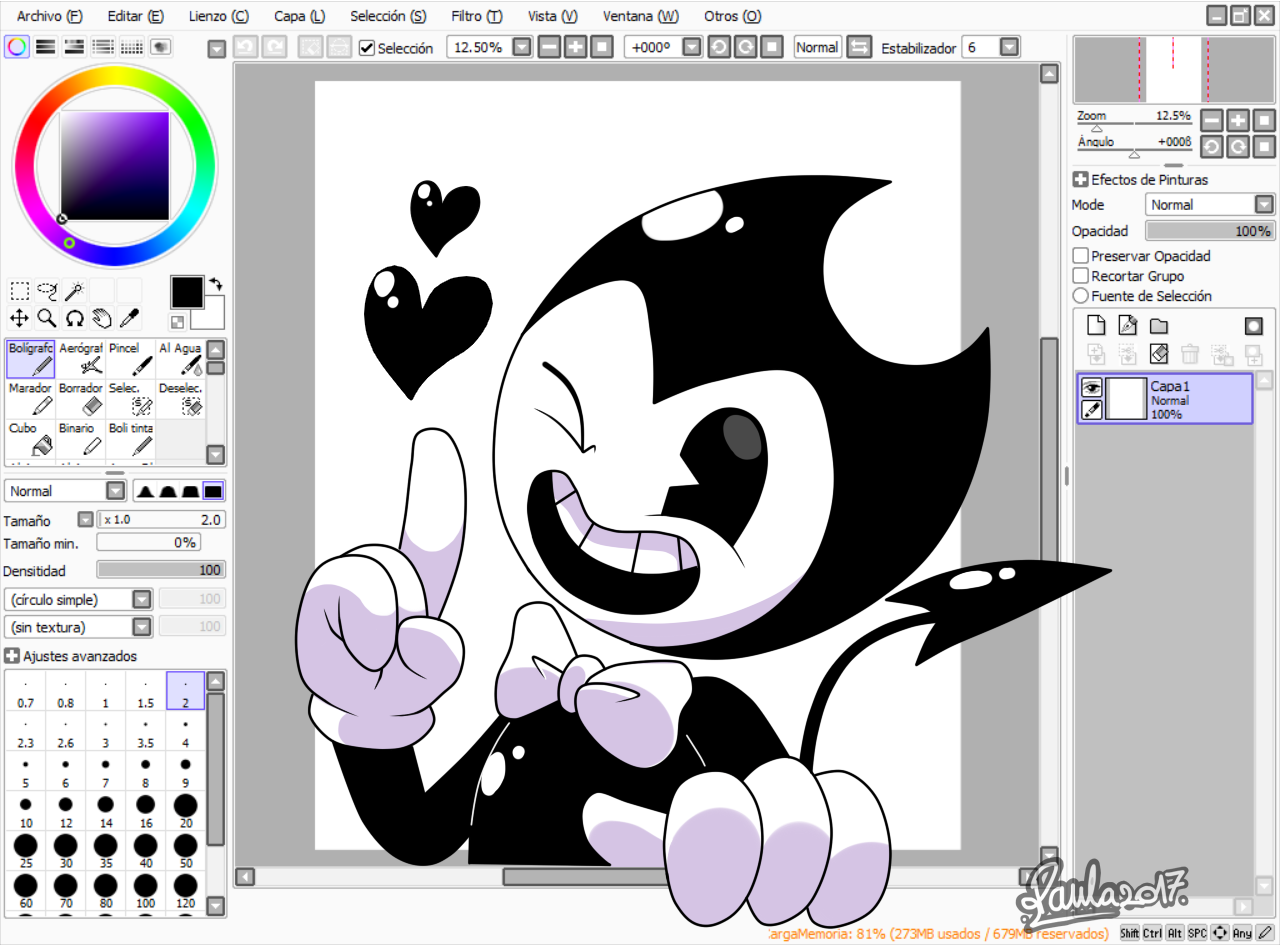Adjust the layer Opacidad slider
This screenshot has width=1281, height=946.
click(x=1210, y=231)
